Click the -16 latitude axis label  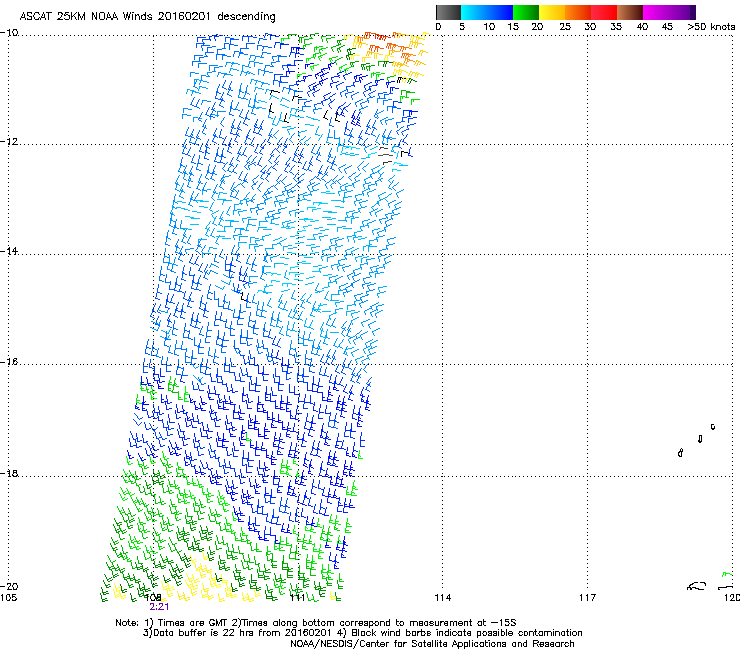pos(9,362)
